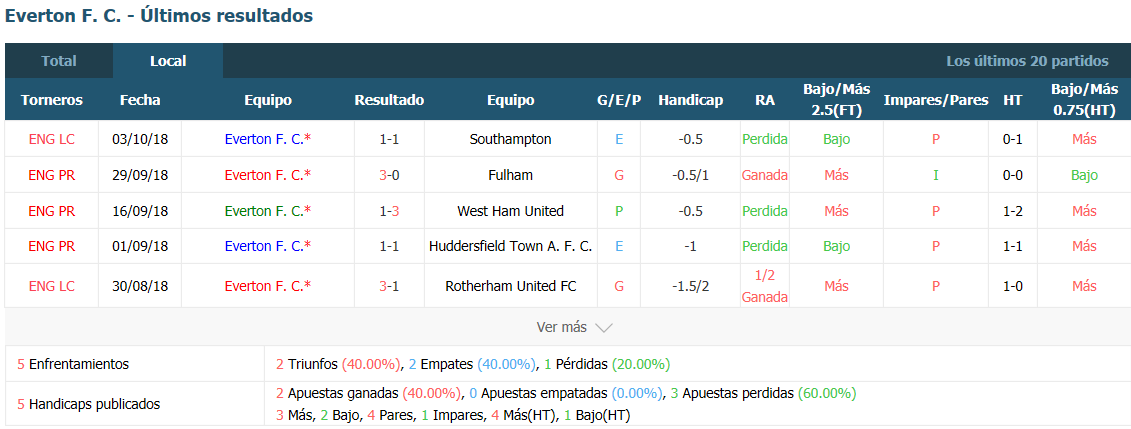Click the Resultado column header
The height and width of the screenshot is (429, 1131).
click(x=390, y=100)
